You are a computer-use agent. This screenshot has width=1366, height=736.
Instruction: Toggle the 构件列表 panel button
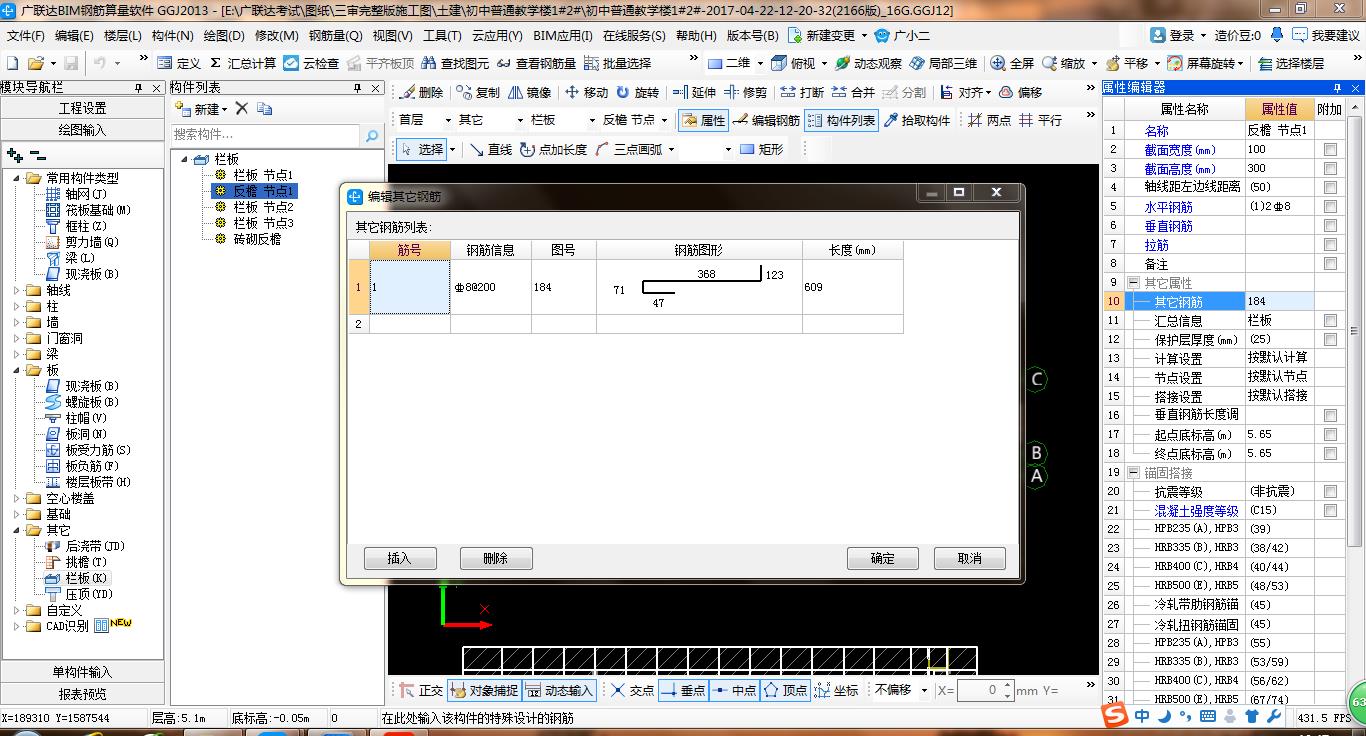(x=841, y=120)
